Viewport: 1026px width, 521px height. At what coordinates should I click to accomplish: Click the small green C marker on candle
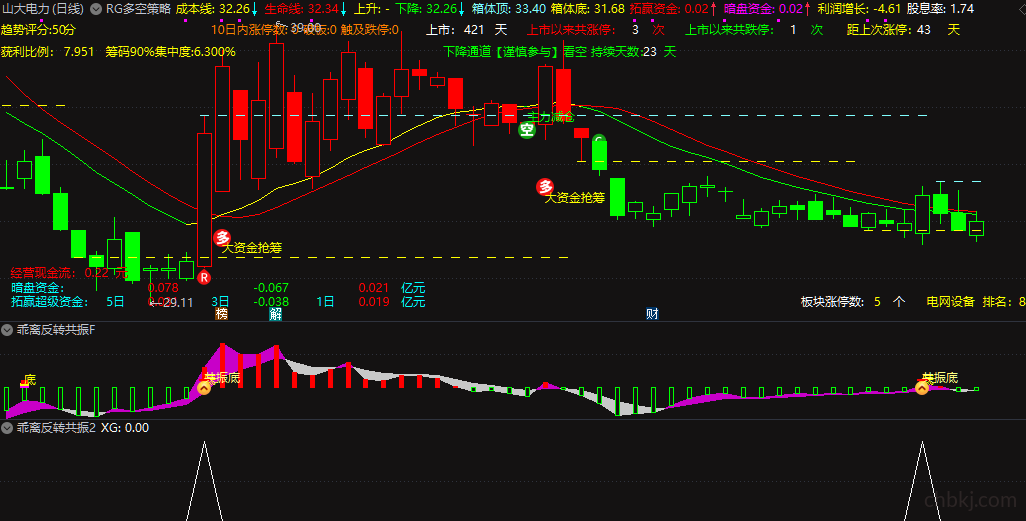pyautogui.click(x=598, y=139)
